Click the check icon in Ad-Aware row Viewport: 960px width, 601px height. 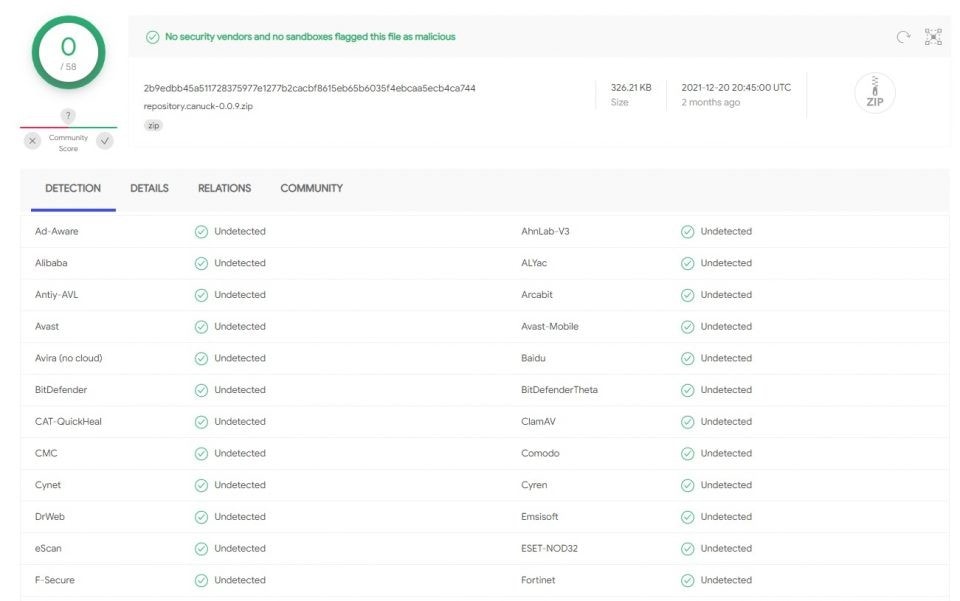201,231
